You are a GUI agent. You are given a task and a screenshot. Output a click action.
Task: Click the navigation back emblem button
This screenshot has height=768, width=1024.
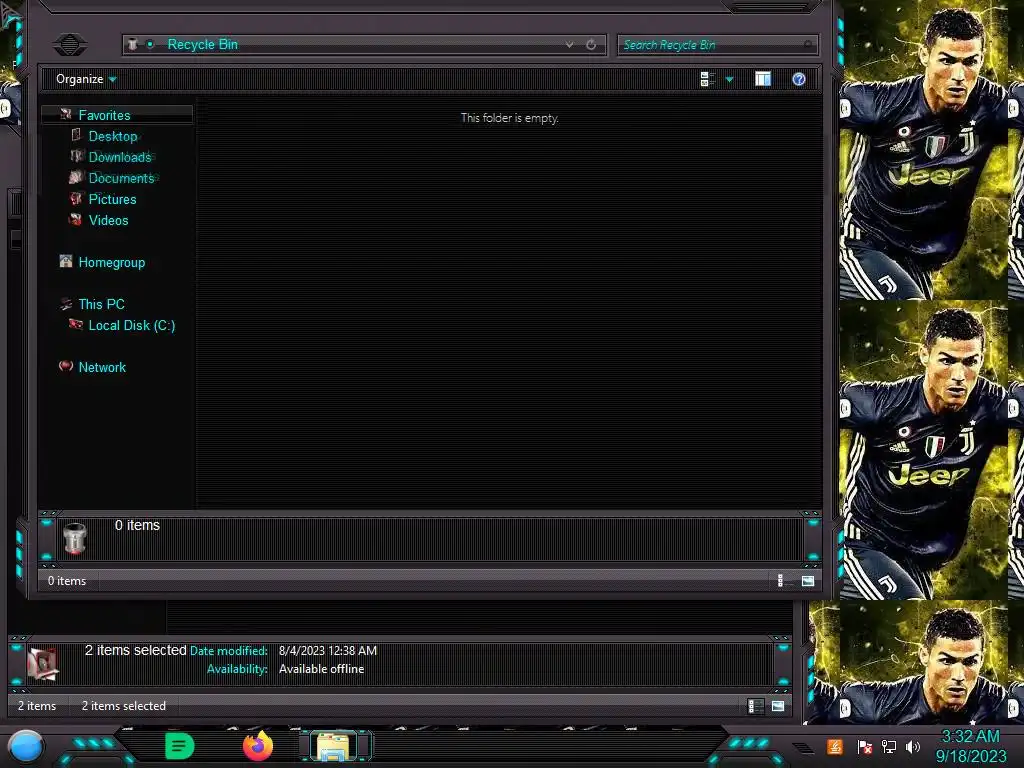pos(70,45)
